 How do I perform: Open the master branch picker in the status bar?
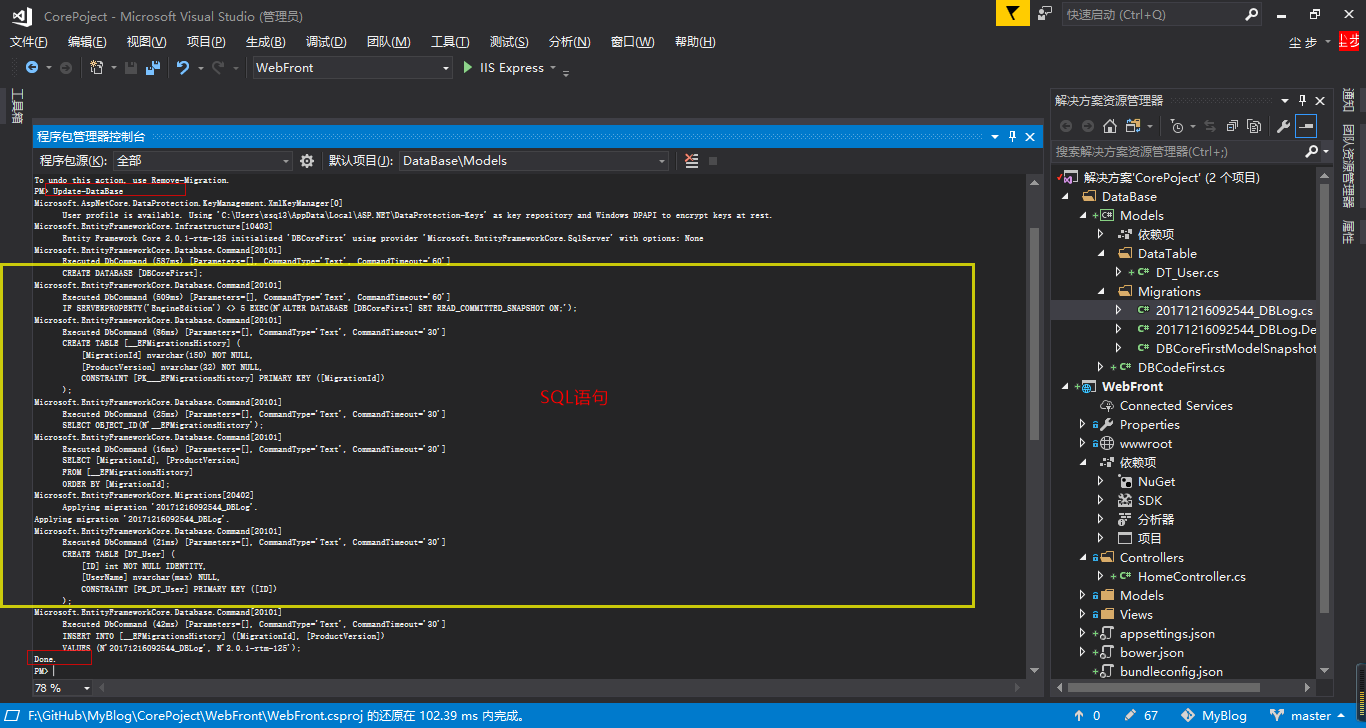1308,716
